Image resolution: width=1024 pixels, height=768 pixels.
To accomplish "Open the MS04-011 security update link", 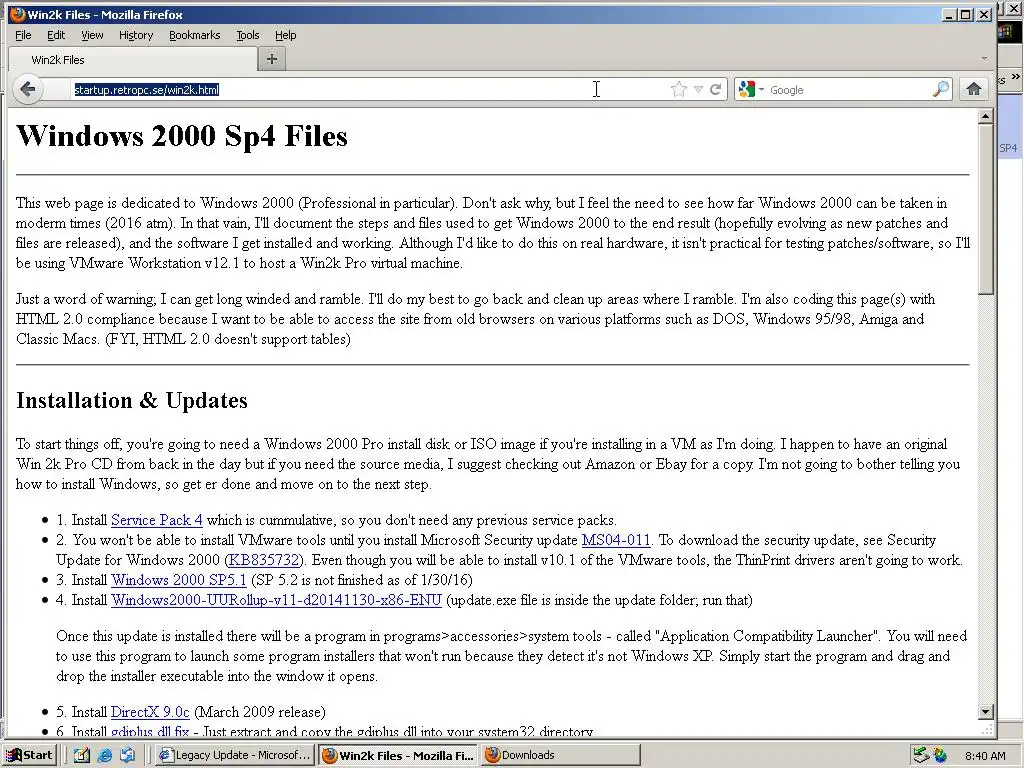I will click(616, 540).
